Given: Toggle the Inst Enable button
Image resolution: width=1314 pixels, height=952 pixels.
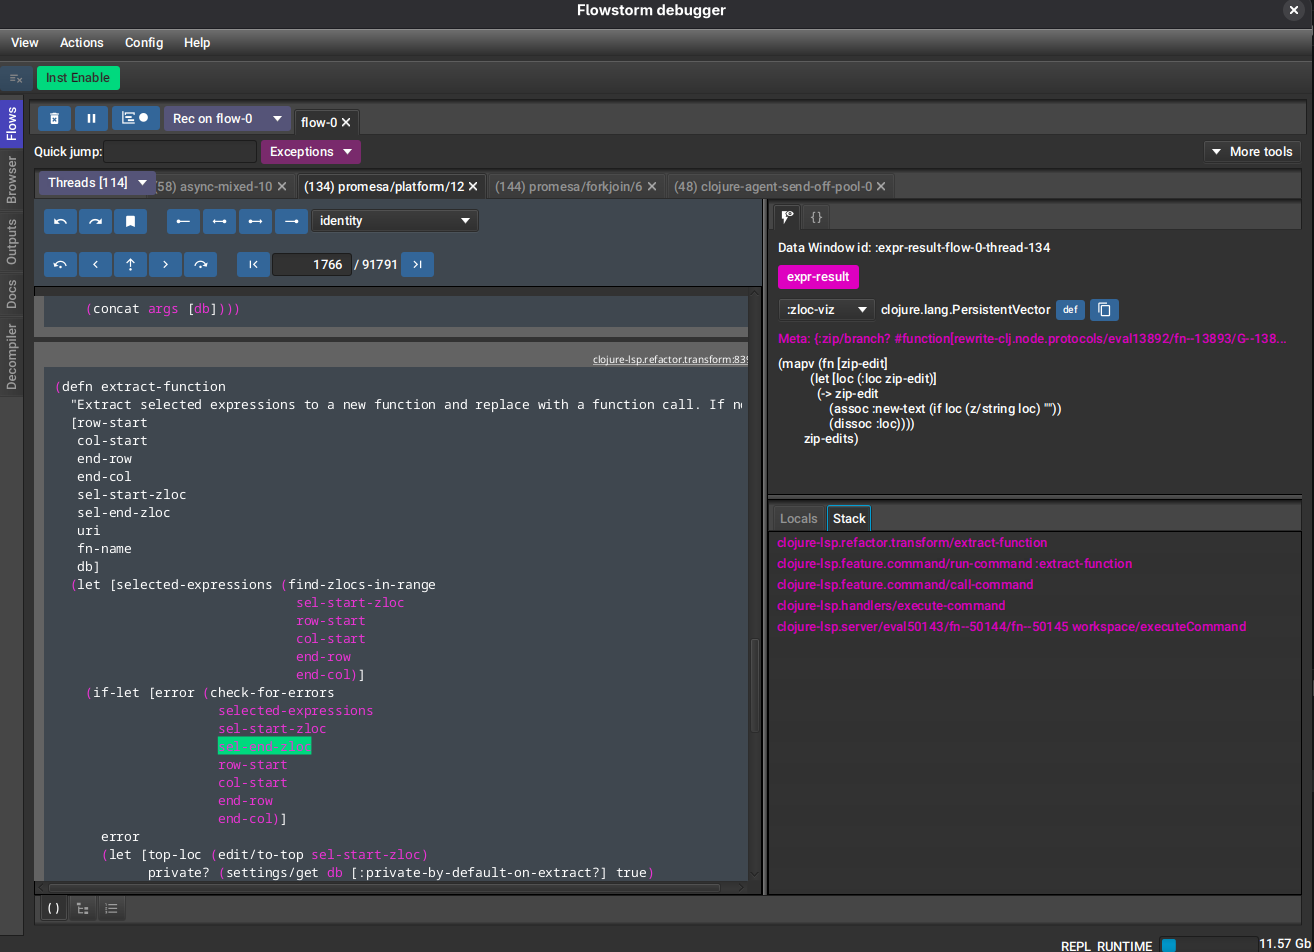Looking at the screenshot, I should (x=78, y=78).
